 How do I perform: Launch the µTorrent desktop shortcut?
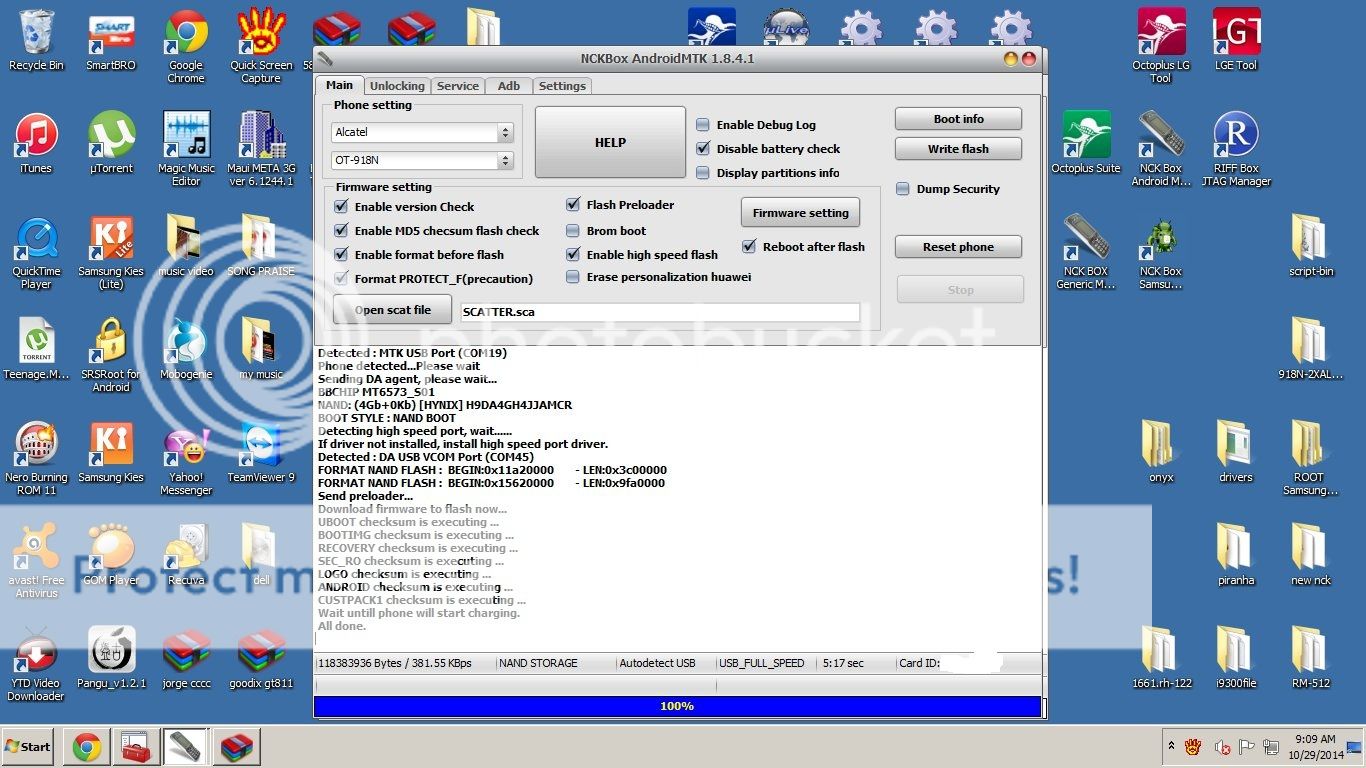pos(111,135)
